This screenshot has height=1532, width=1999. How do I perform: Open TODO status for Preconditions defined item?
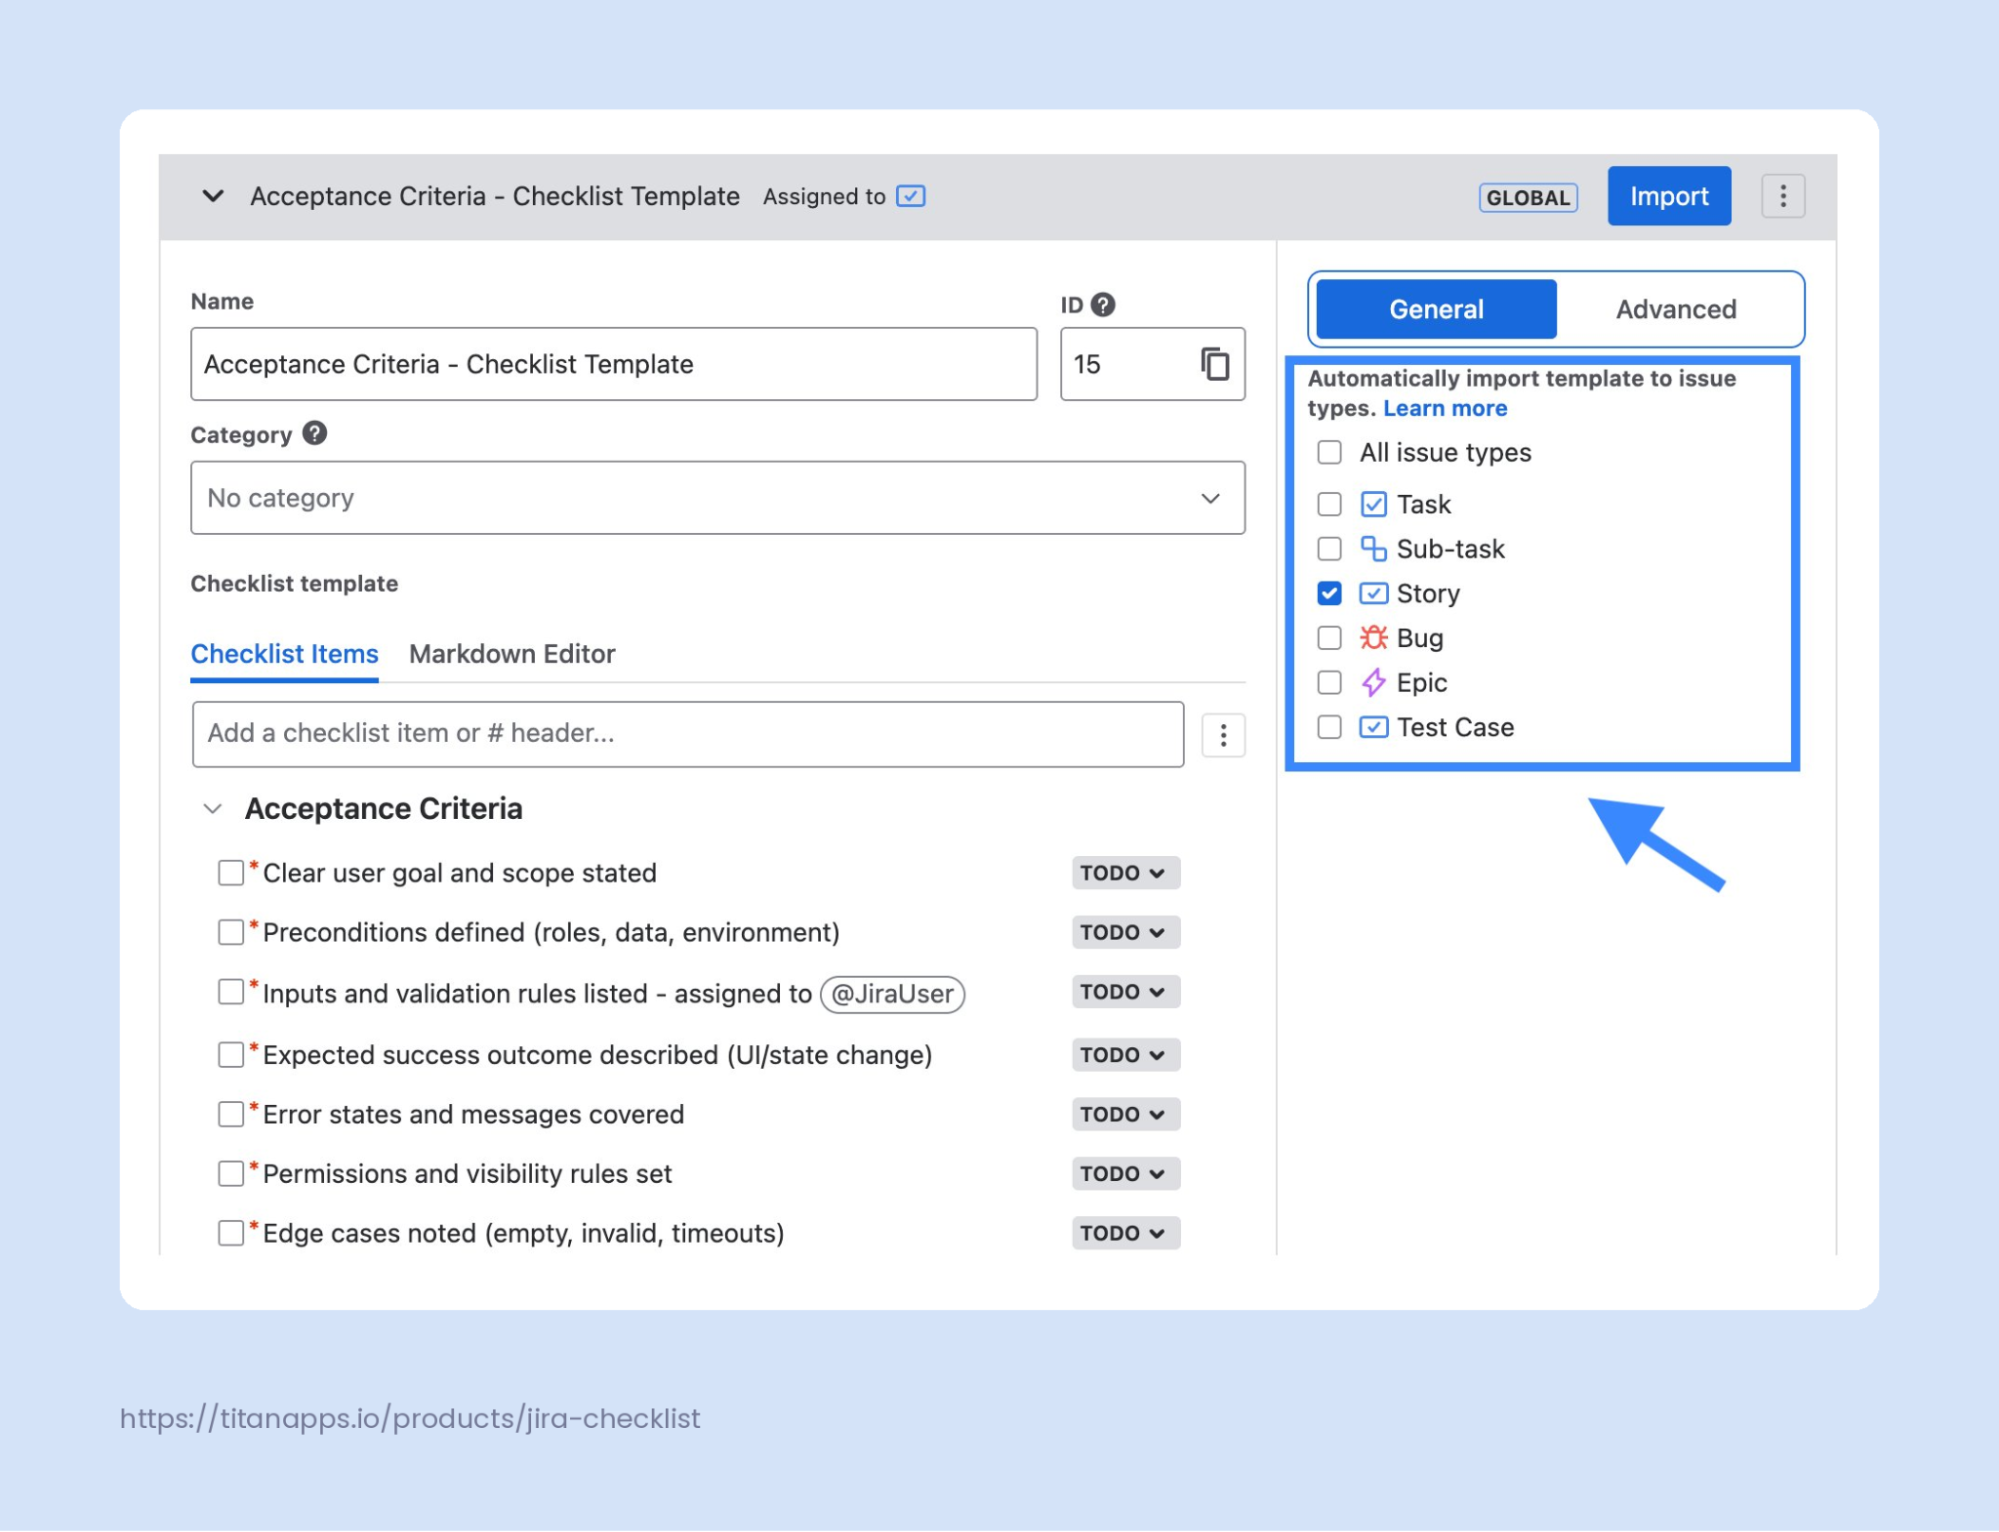[1125, 932]
